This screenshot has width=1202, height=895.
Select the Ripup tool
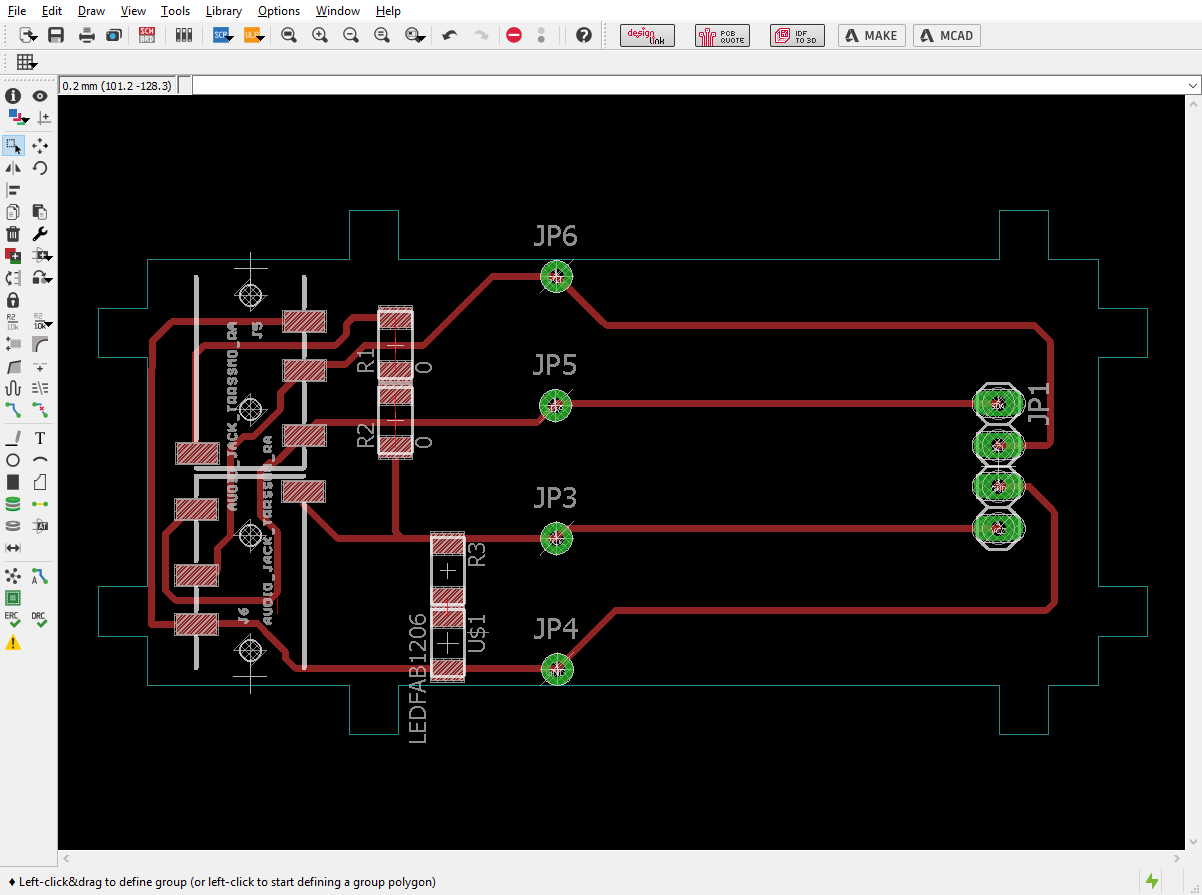40,409
